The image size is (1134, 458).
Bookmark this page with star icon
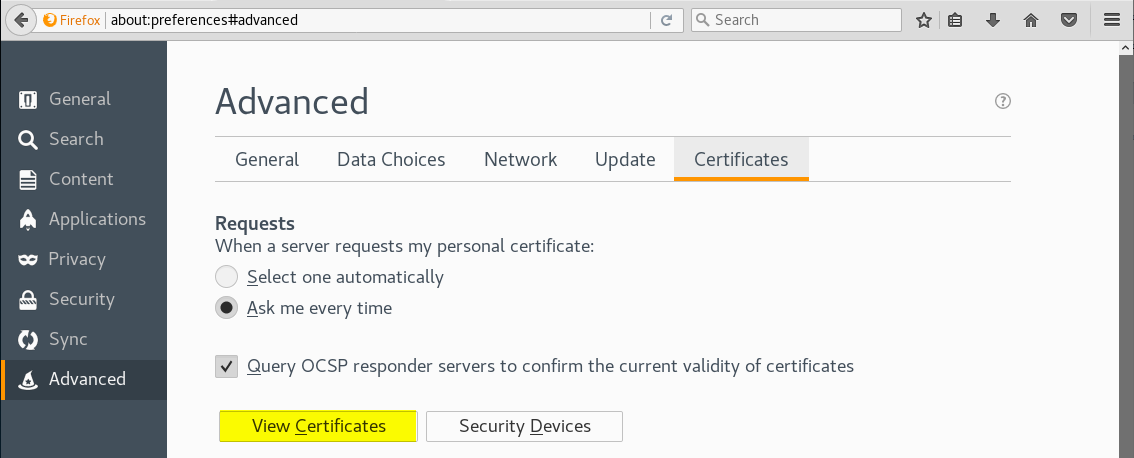coord(924,20)
